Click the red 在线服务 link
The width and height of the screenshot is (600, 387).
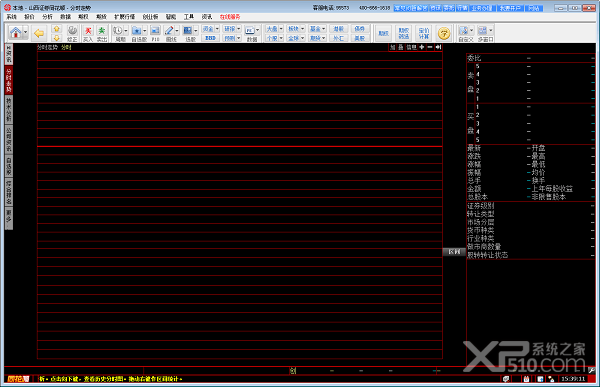click(x=230, y=17)
